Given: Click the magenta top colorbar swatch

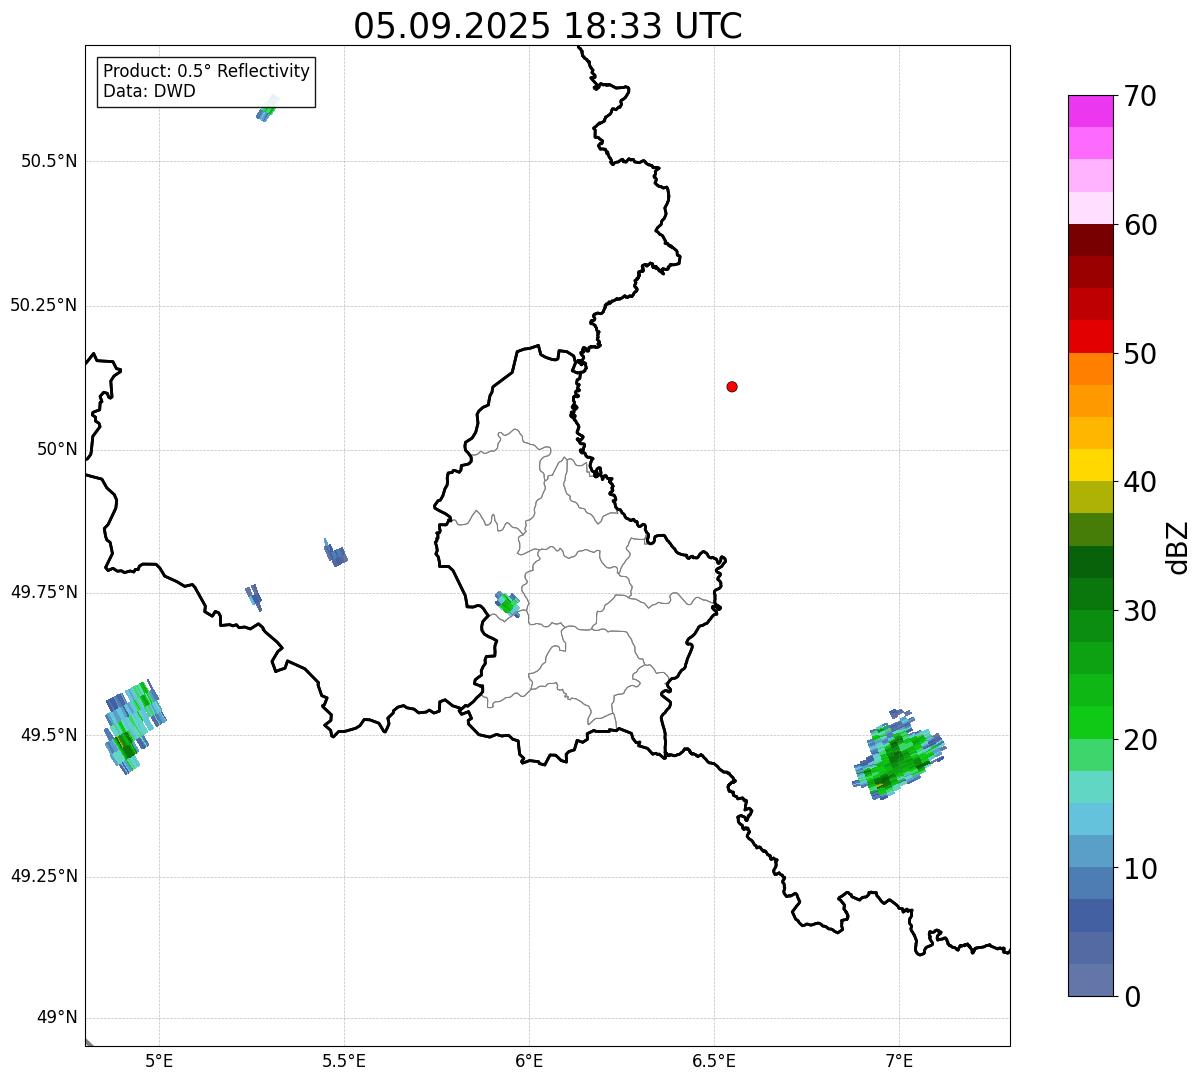Looking at the screenshot, I should [1091, 111].
